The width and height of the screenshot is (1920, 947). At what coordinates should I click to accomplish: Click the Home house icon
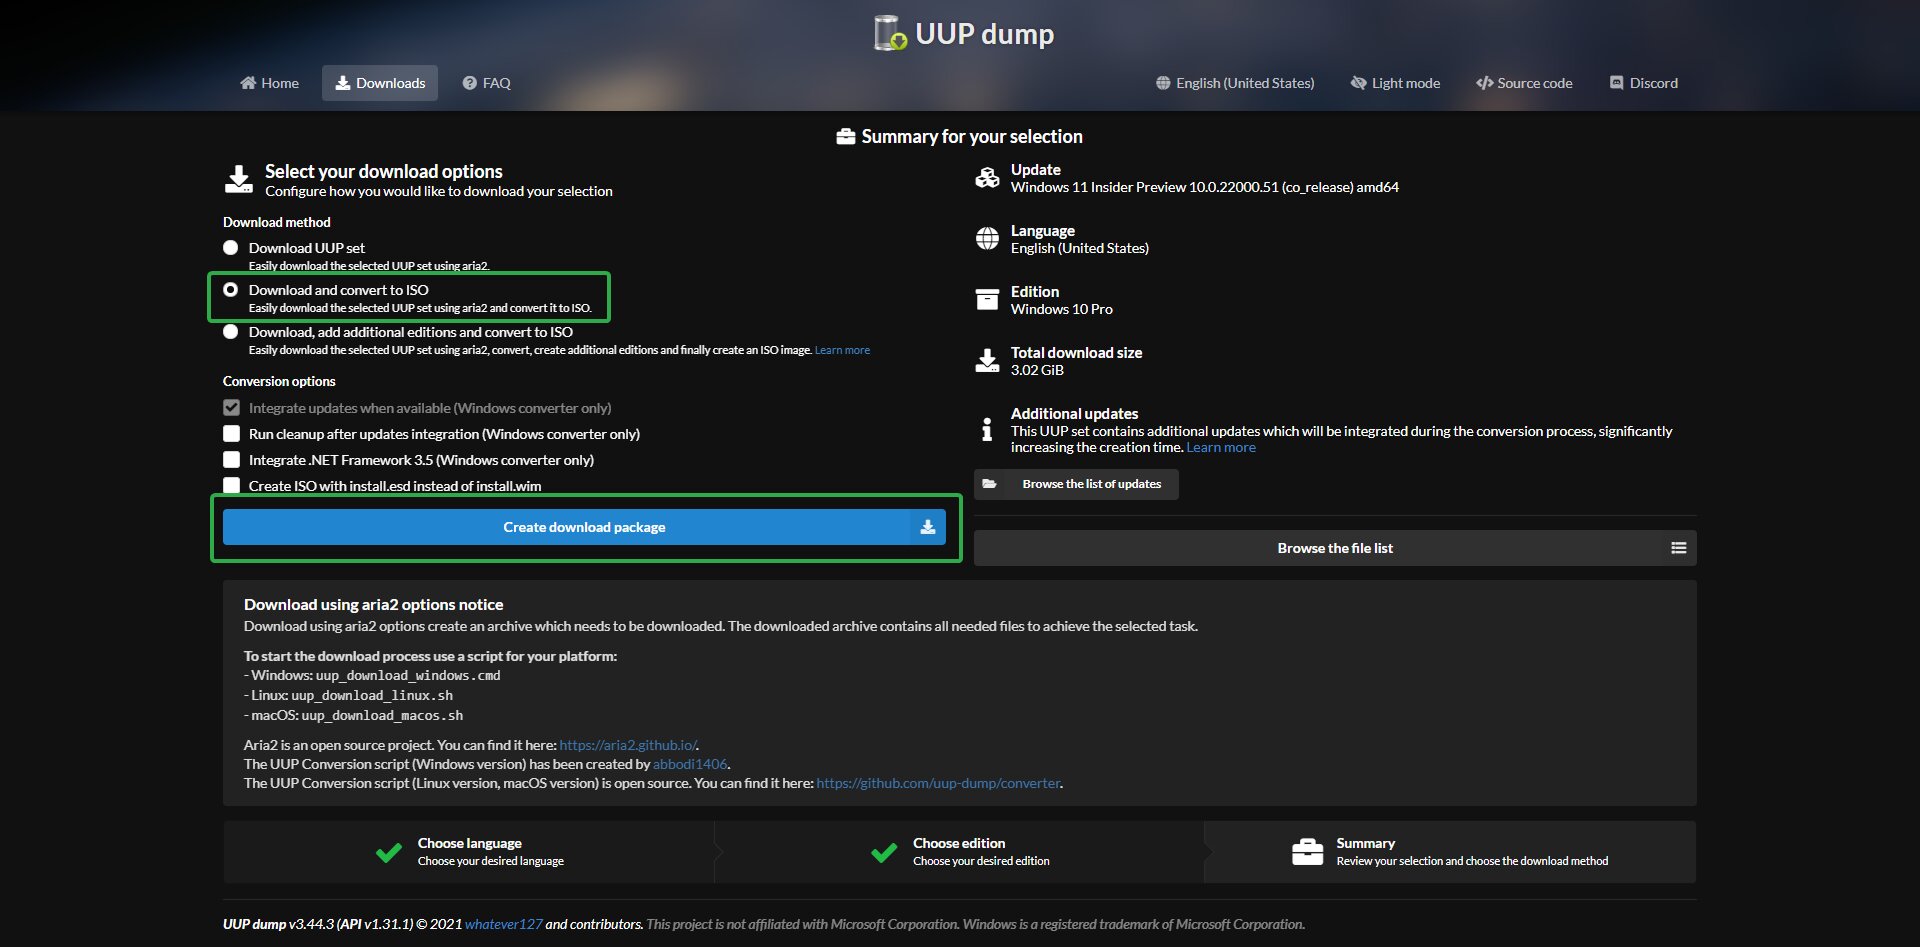248,83
